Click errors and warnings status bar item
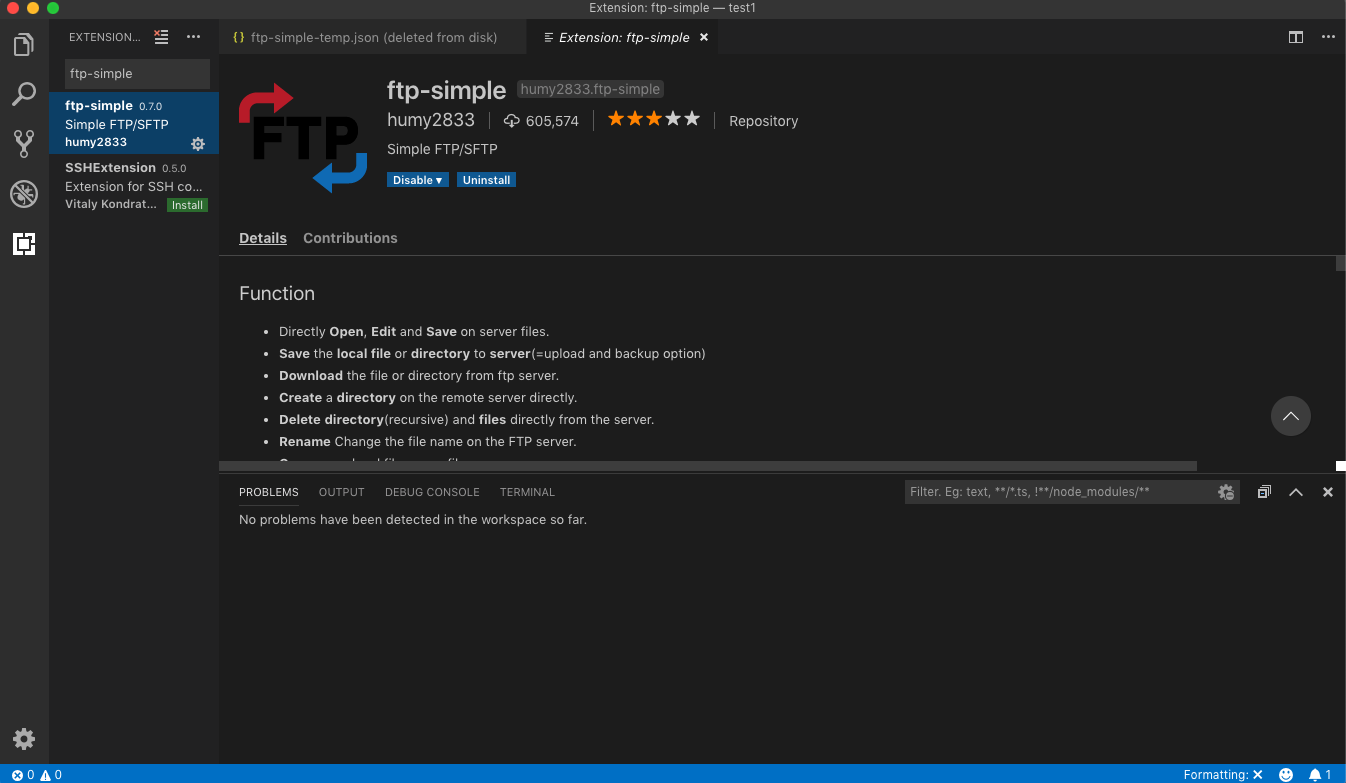This screenshot has height=783, width=1346. tap(37, 775)
